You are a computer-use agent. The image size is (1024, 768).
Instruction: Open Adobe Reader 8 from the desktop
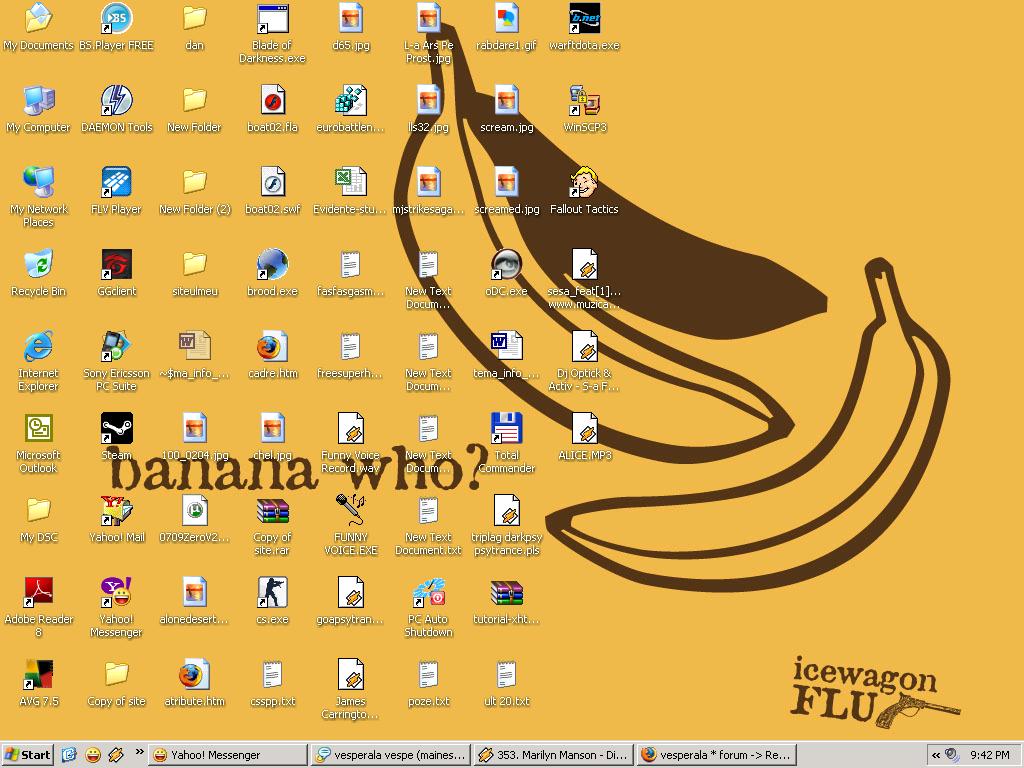pos(38,593)
